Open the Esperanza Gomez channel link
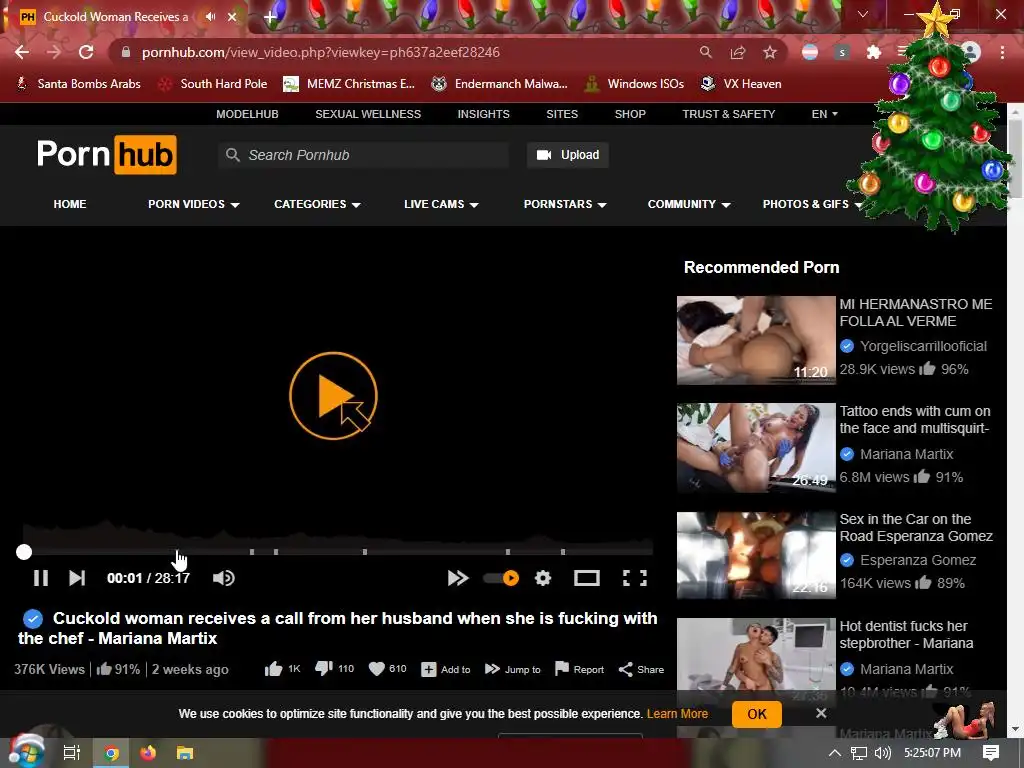1024x768 pixels. [918, 560]
